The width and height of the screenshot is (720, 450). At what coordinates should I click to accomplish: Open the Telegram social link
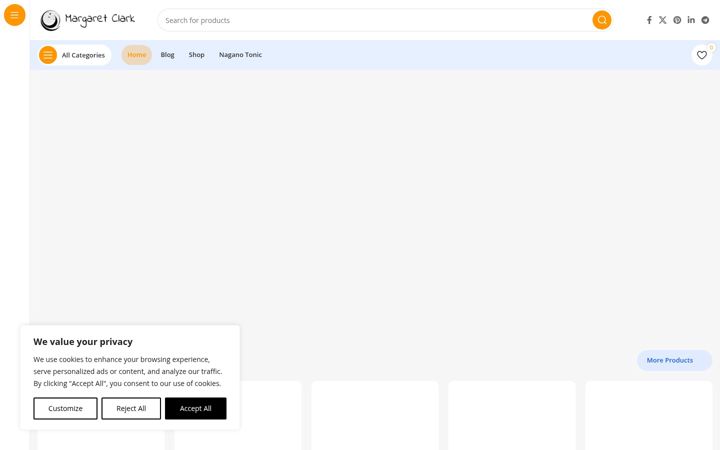[705, 20]
